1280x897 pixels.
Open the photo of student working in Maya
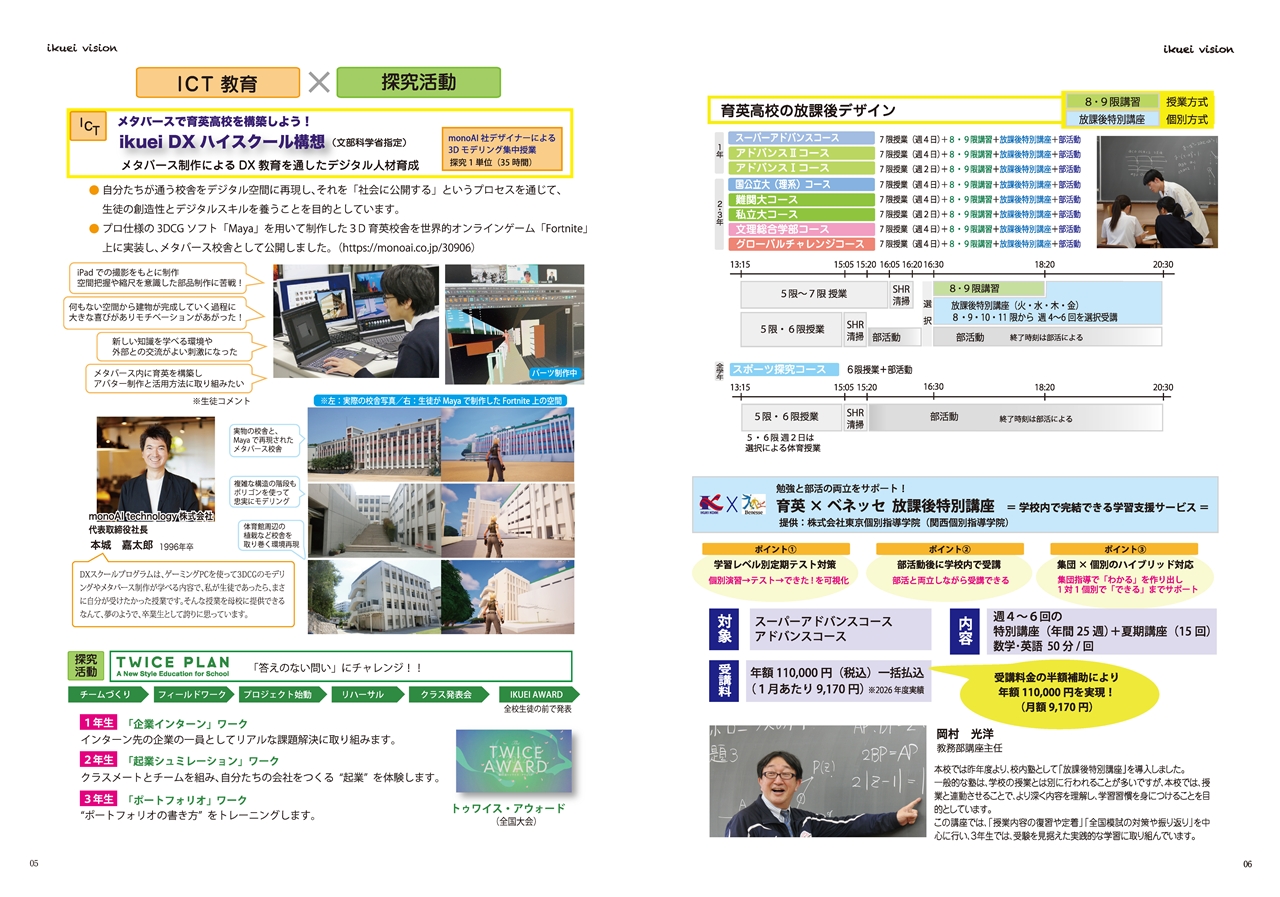tap(355, 321)
